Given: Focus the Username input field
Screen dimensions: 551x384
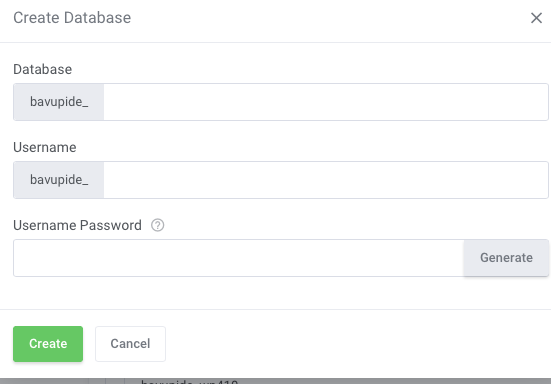Looking at the screenshot, I should [326, 180].
